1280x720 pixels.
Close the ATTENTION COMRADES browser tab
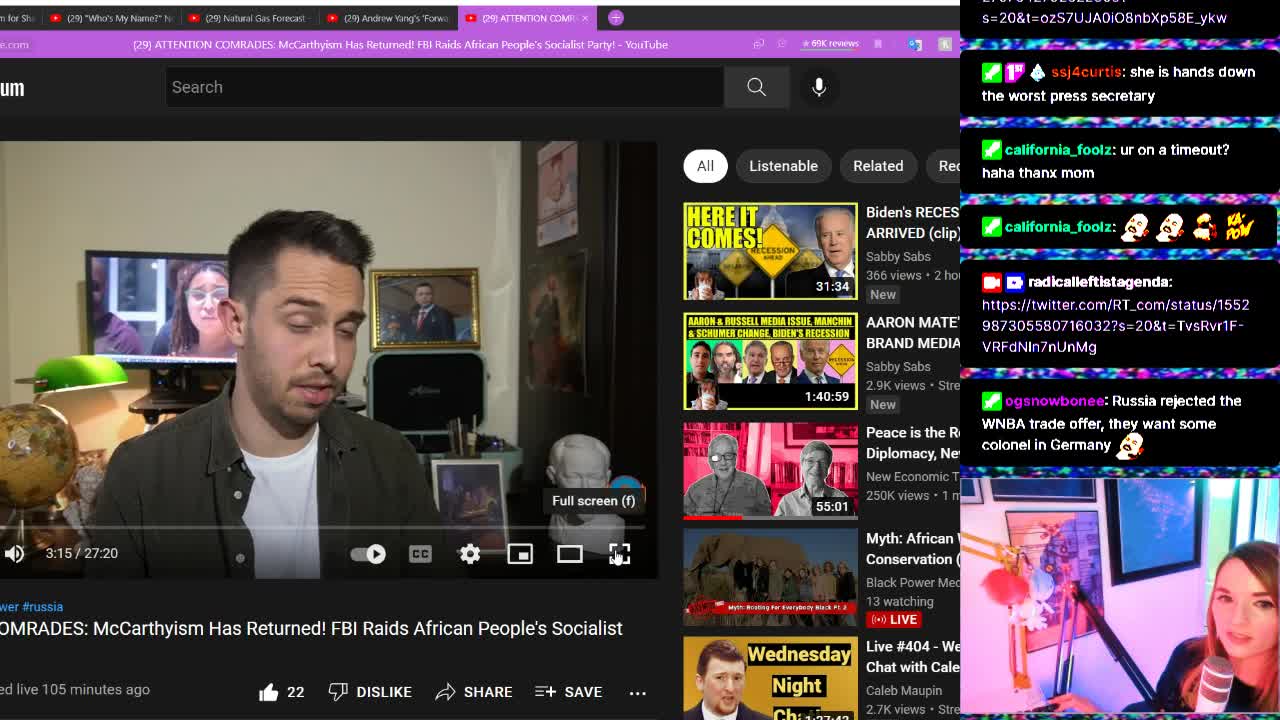pos(585,18)
